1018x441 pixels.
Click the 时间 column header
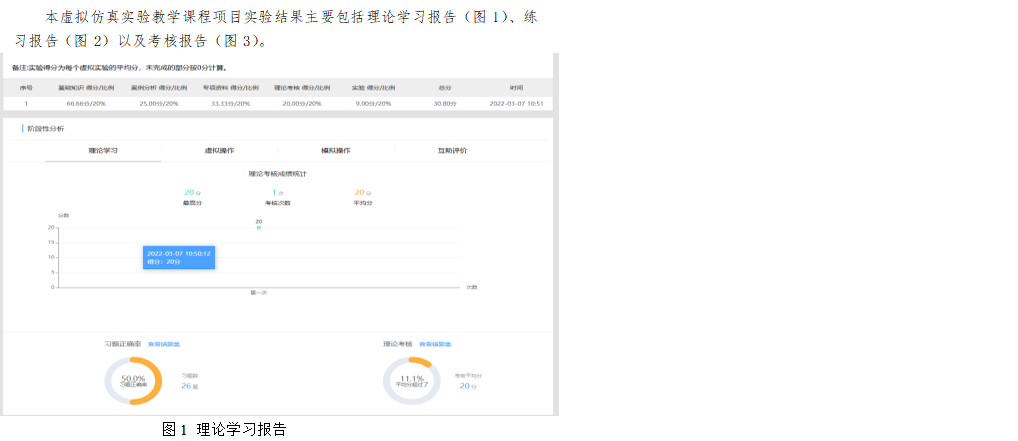pos(515,88)
